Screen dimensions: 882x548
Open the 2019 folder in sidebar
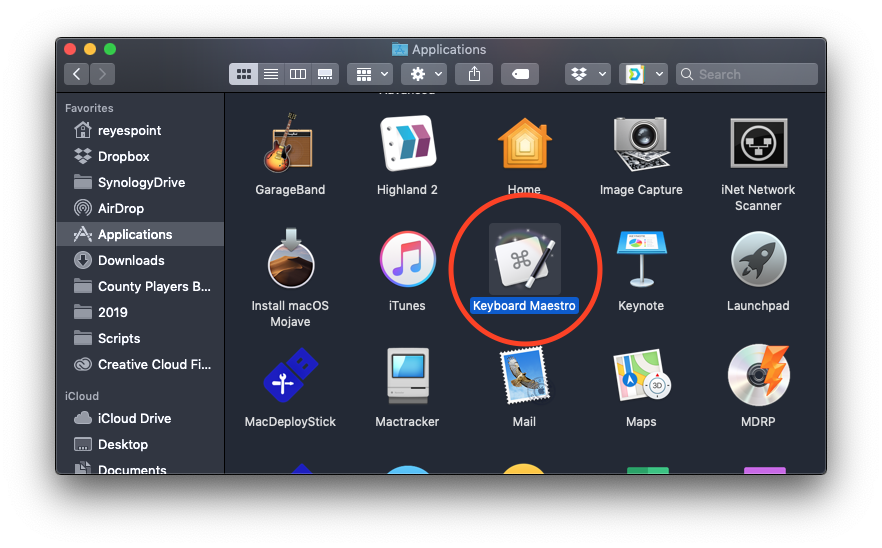140,312
